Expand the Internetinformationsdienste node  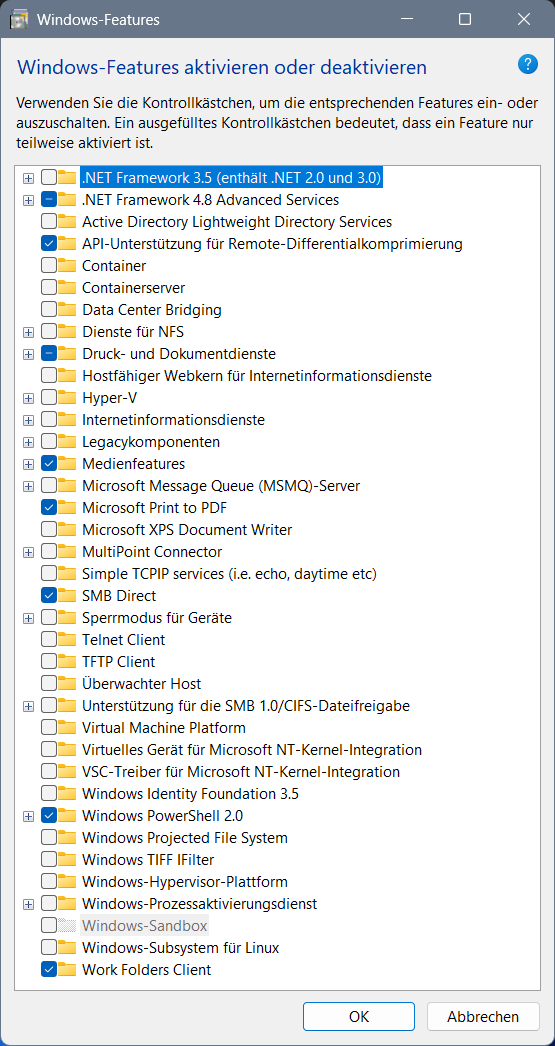click(28, 420)
